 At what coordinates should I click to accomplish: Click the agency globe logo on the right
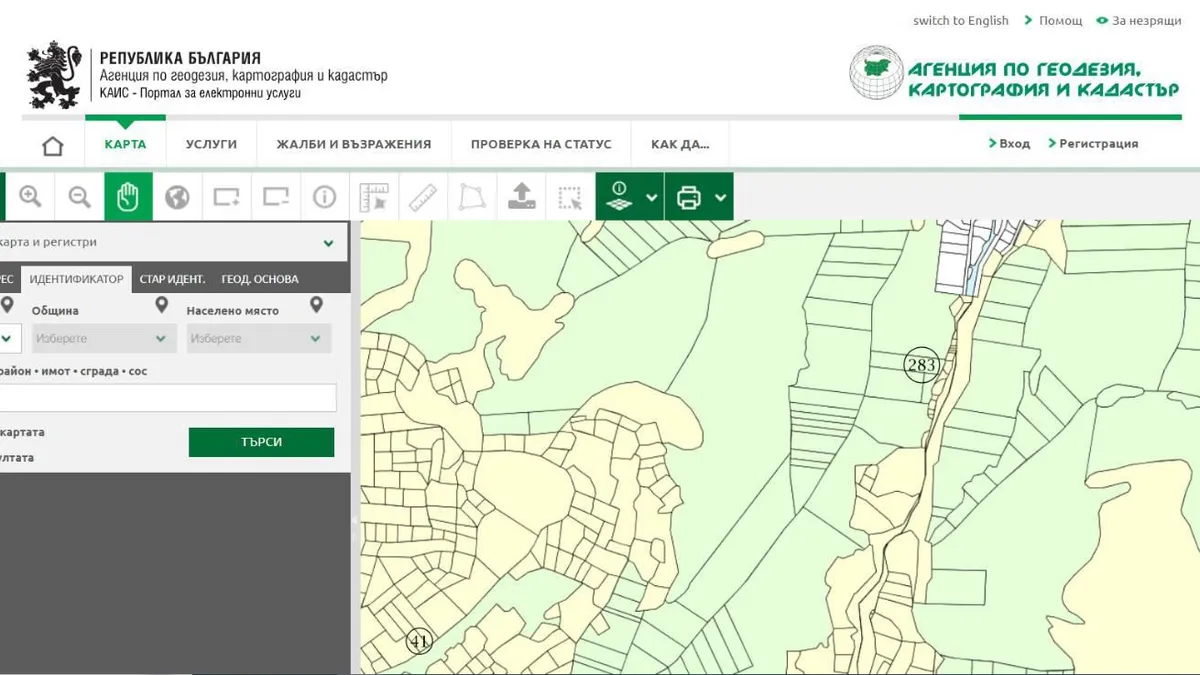876,72
